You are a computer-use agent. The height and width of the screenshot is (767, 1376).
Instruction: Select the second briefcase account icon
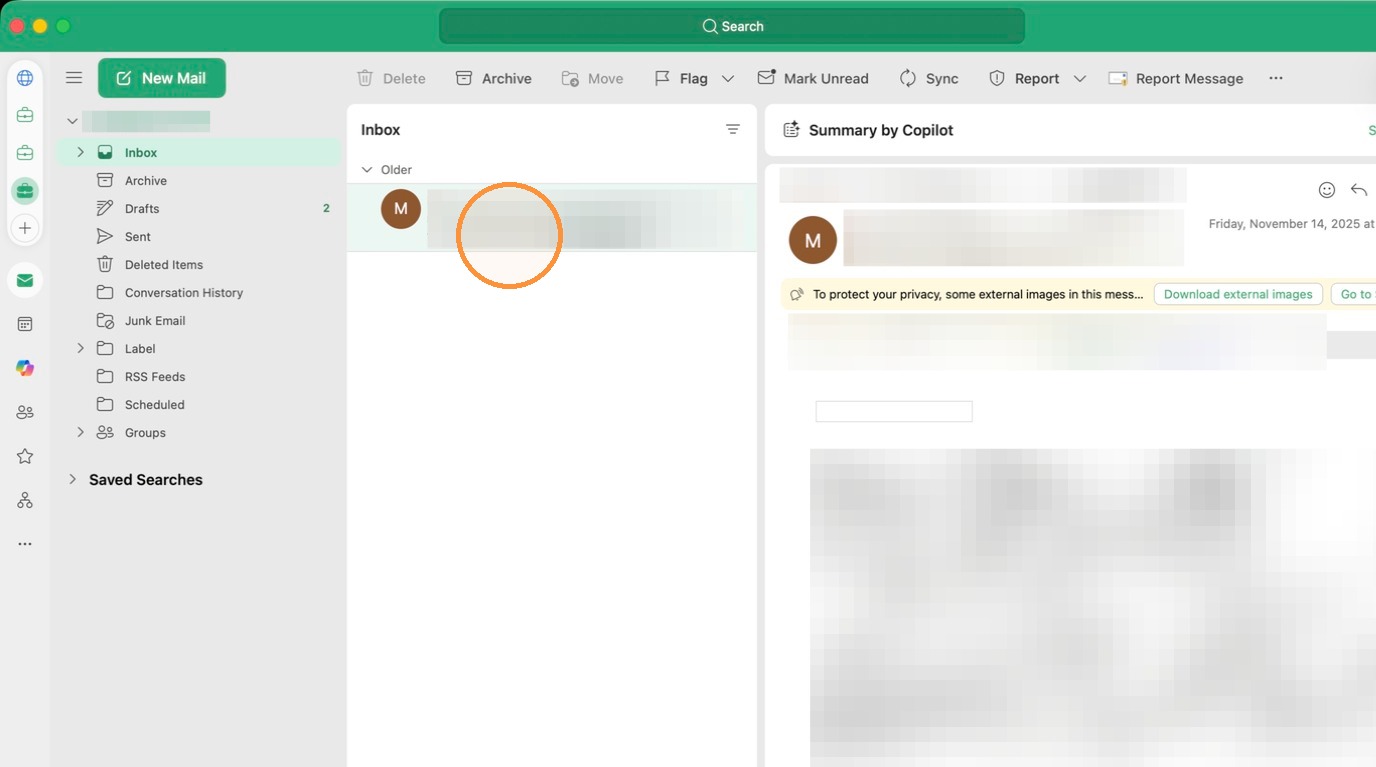[x=25, y=152]
